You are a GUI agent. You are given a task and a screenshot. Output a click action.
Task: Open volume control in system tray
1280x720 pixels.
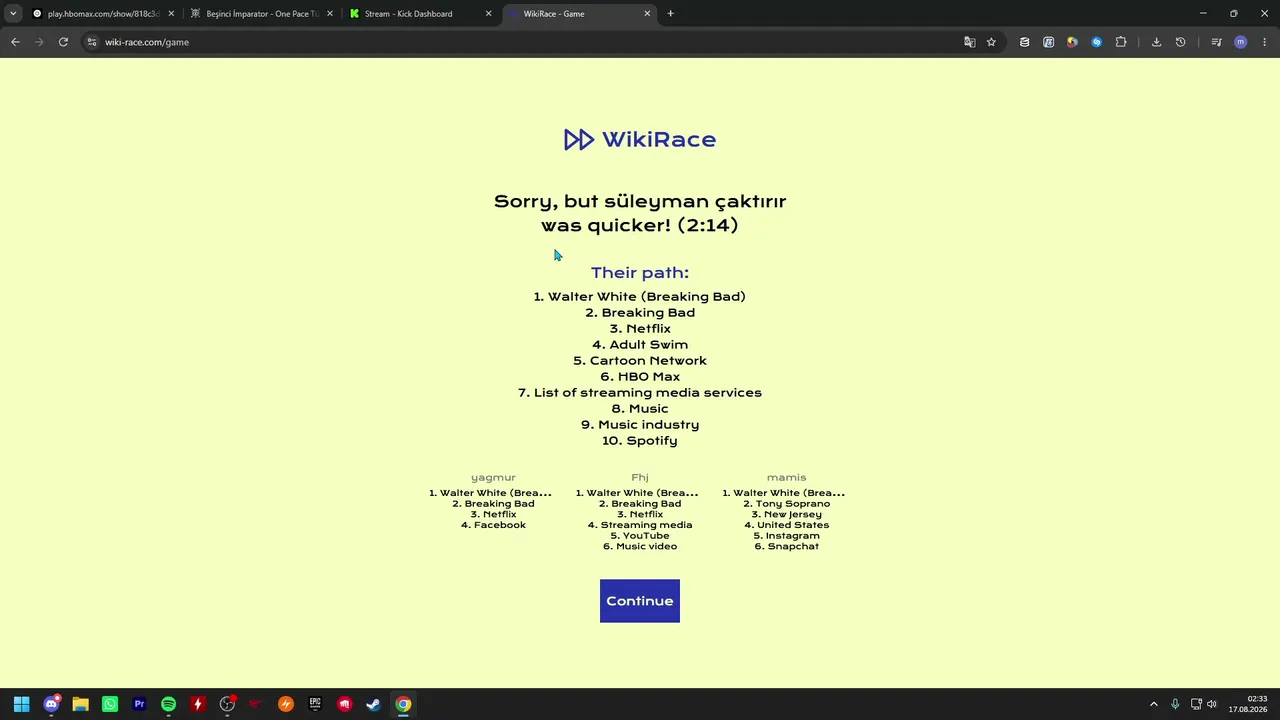[1211, 704]
